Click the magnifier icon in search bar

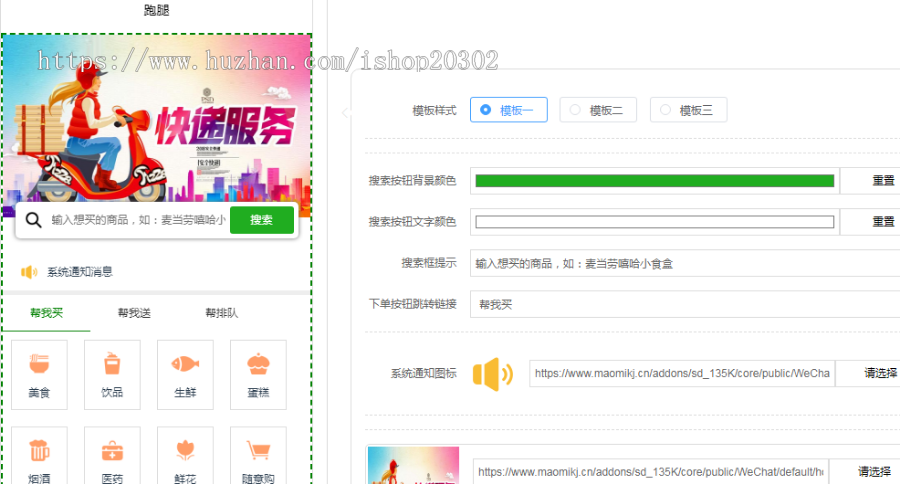(x=33, y=220)
